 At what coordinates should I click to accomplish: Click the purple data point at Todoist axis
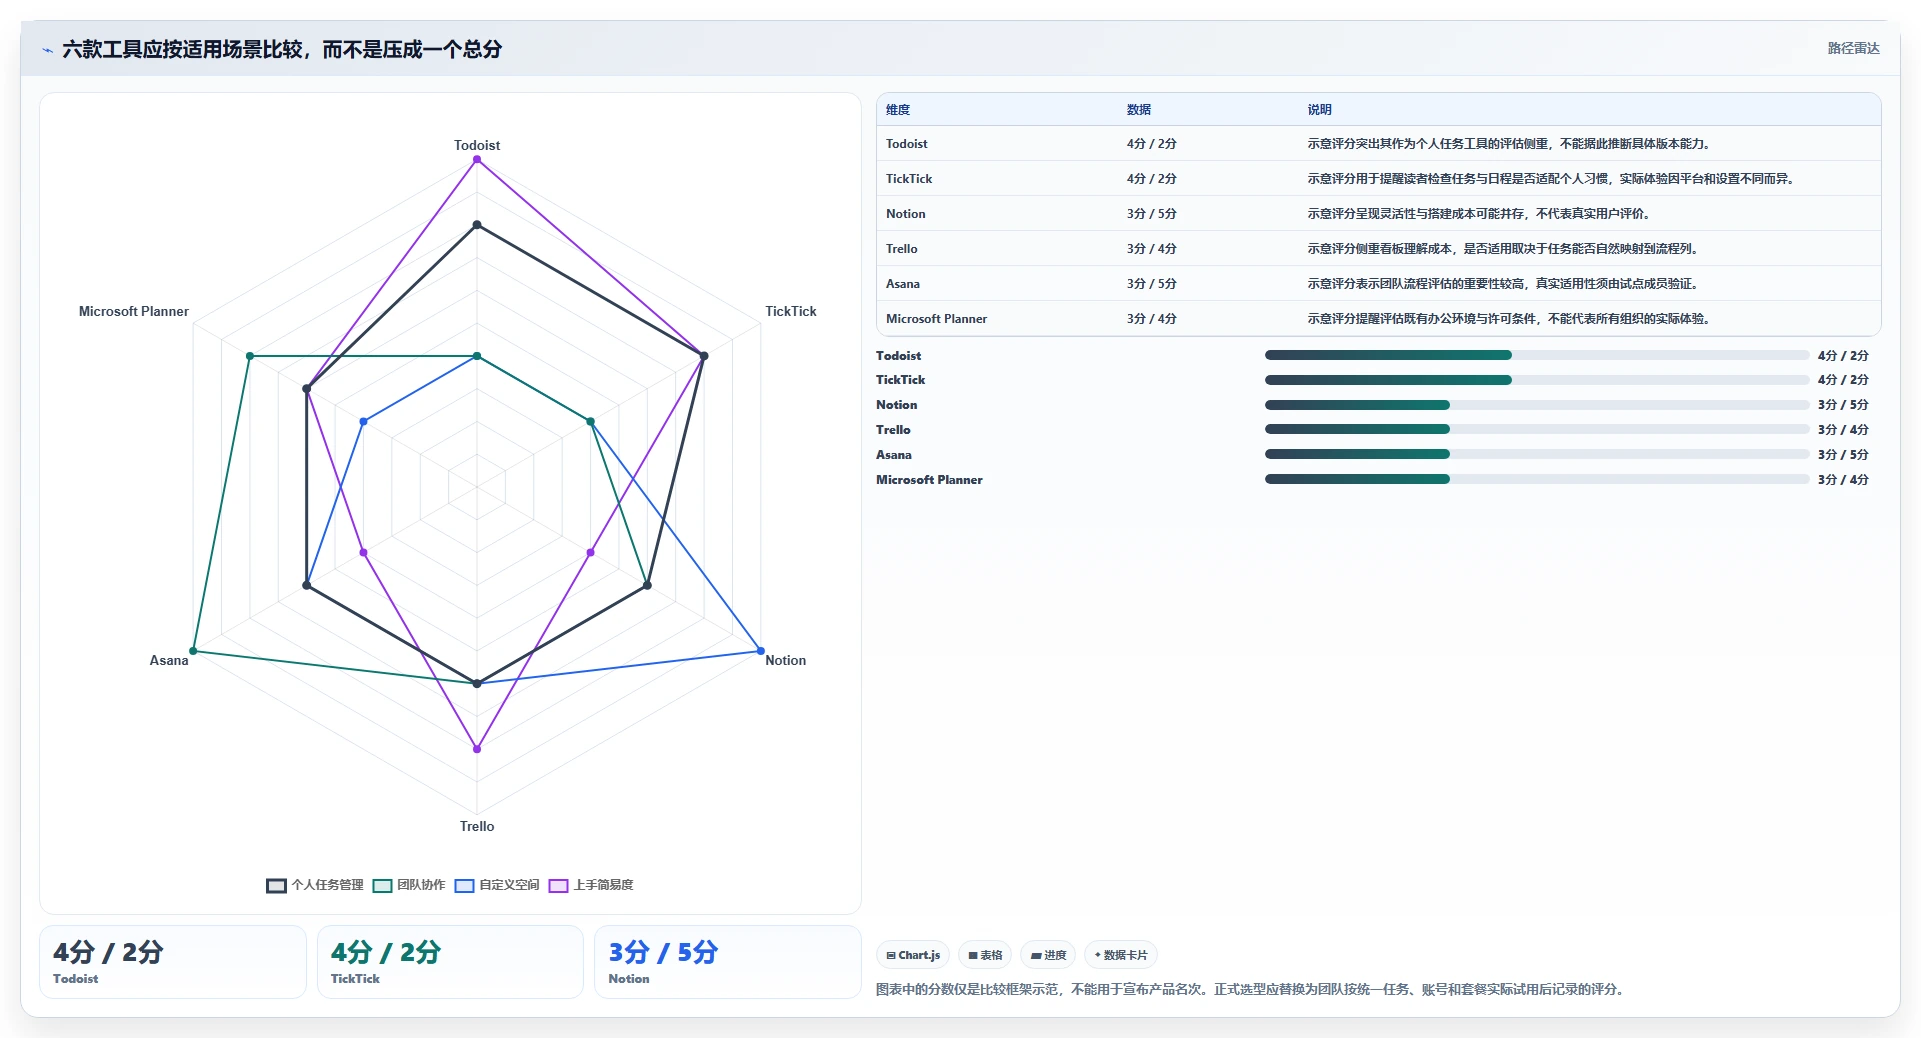[x=477, y=160]
